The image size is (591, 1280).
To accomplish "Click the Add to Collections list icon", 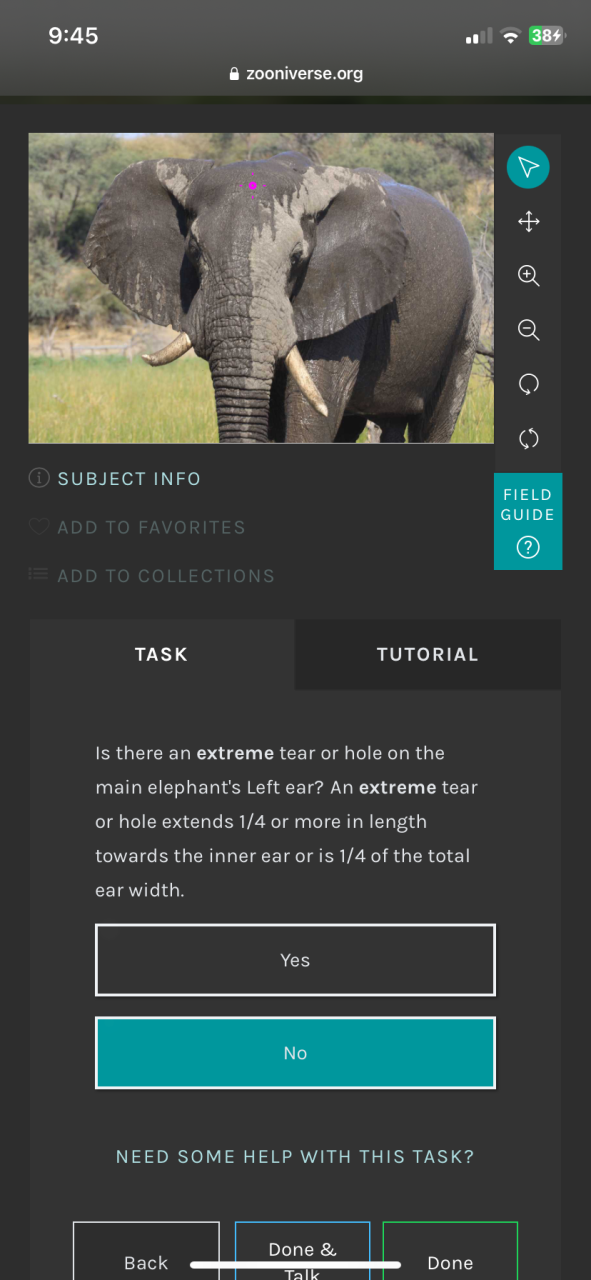I will tap(39, 575).
